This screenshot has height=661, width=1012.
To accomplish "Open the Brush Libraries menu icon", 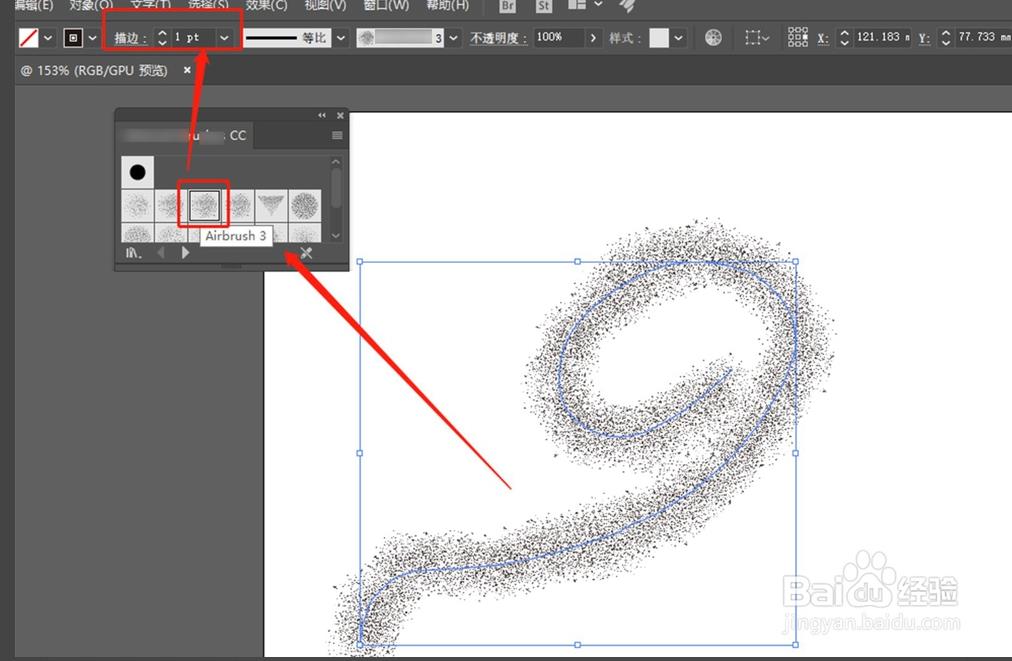I will (x=133, y=253).
